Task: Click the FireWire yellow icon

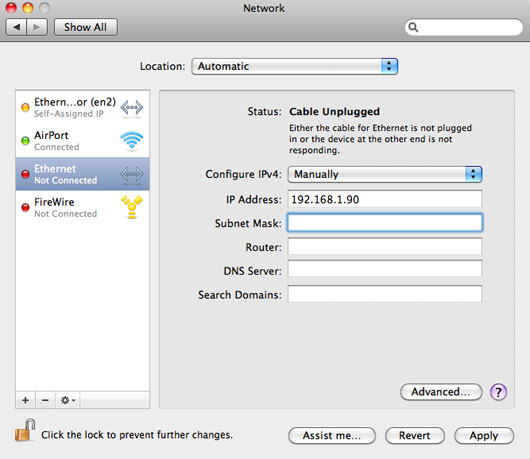Action: point(132,207)
